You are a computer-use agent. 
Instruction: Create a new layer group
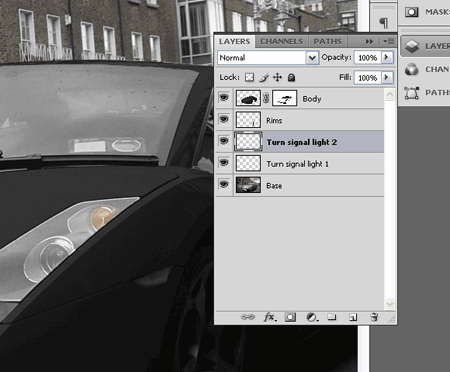[332, 317]
